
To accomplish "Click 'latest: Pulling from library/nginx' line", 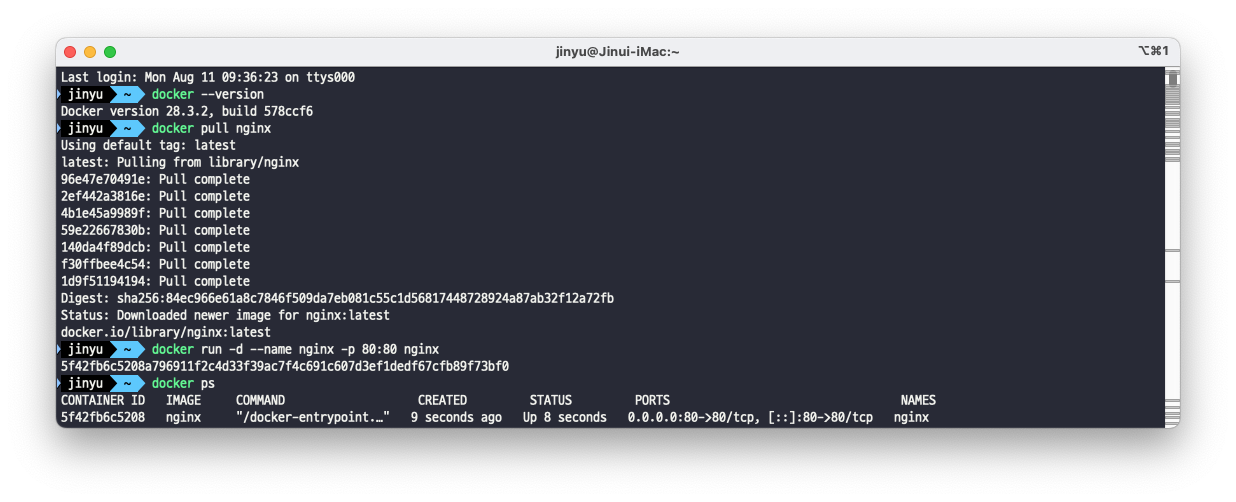I will click(180, 162).
